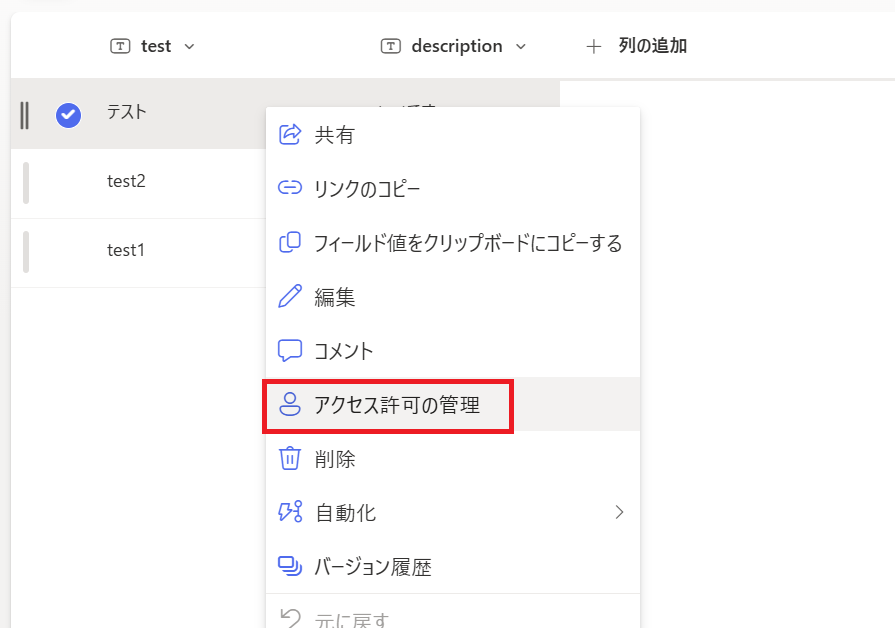The height and width of the screenshot is (628, 895).
Task: Click the version history icon beside バージョン履歴
Action: (x=289, y=567)
